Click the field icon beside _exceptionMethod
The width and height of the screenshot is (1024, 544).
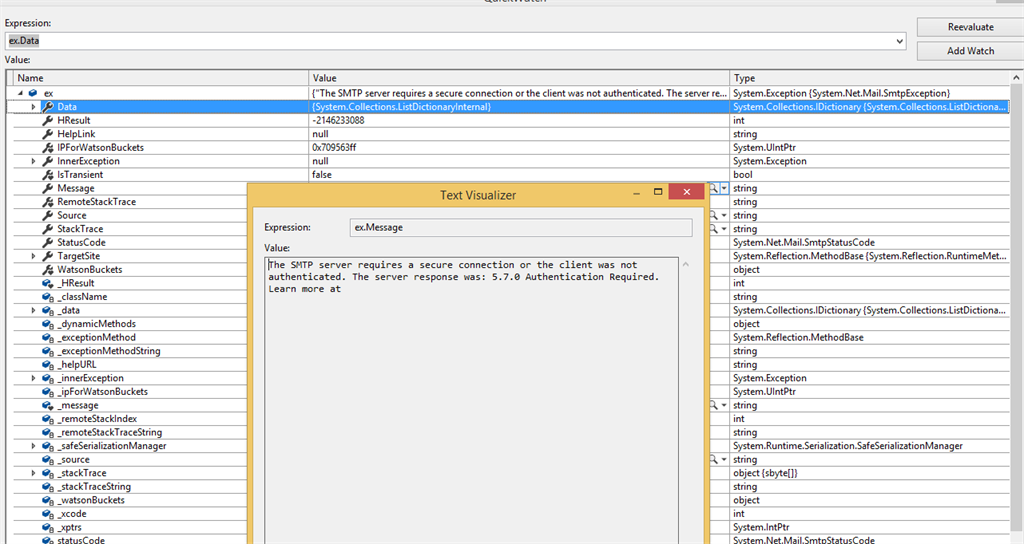[48, 338]
